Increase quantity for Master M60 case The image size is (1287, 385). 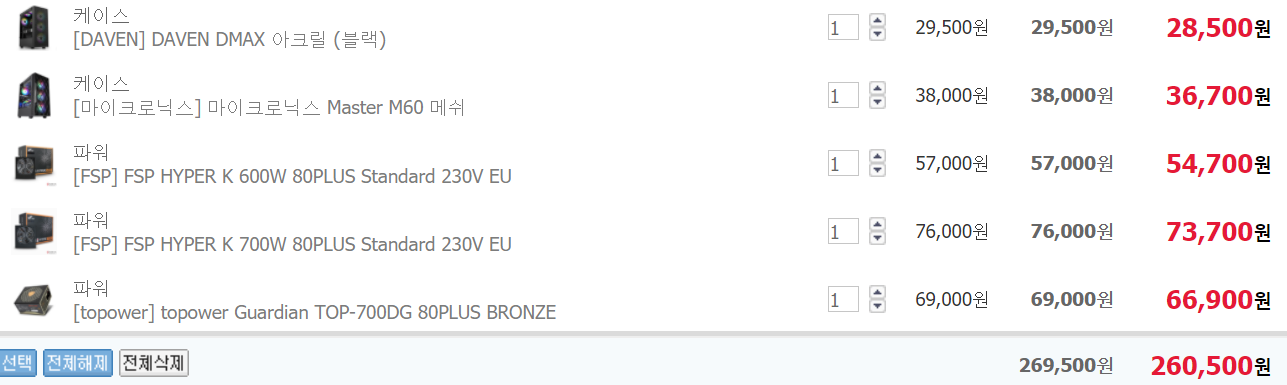[877, 89]
